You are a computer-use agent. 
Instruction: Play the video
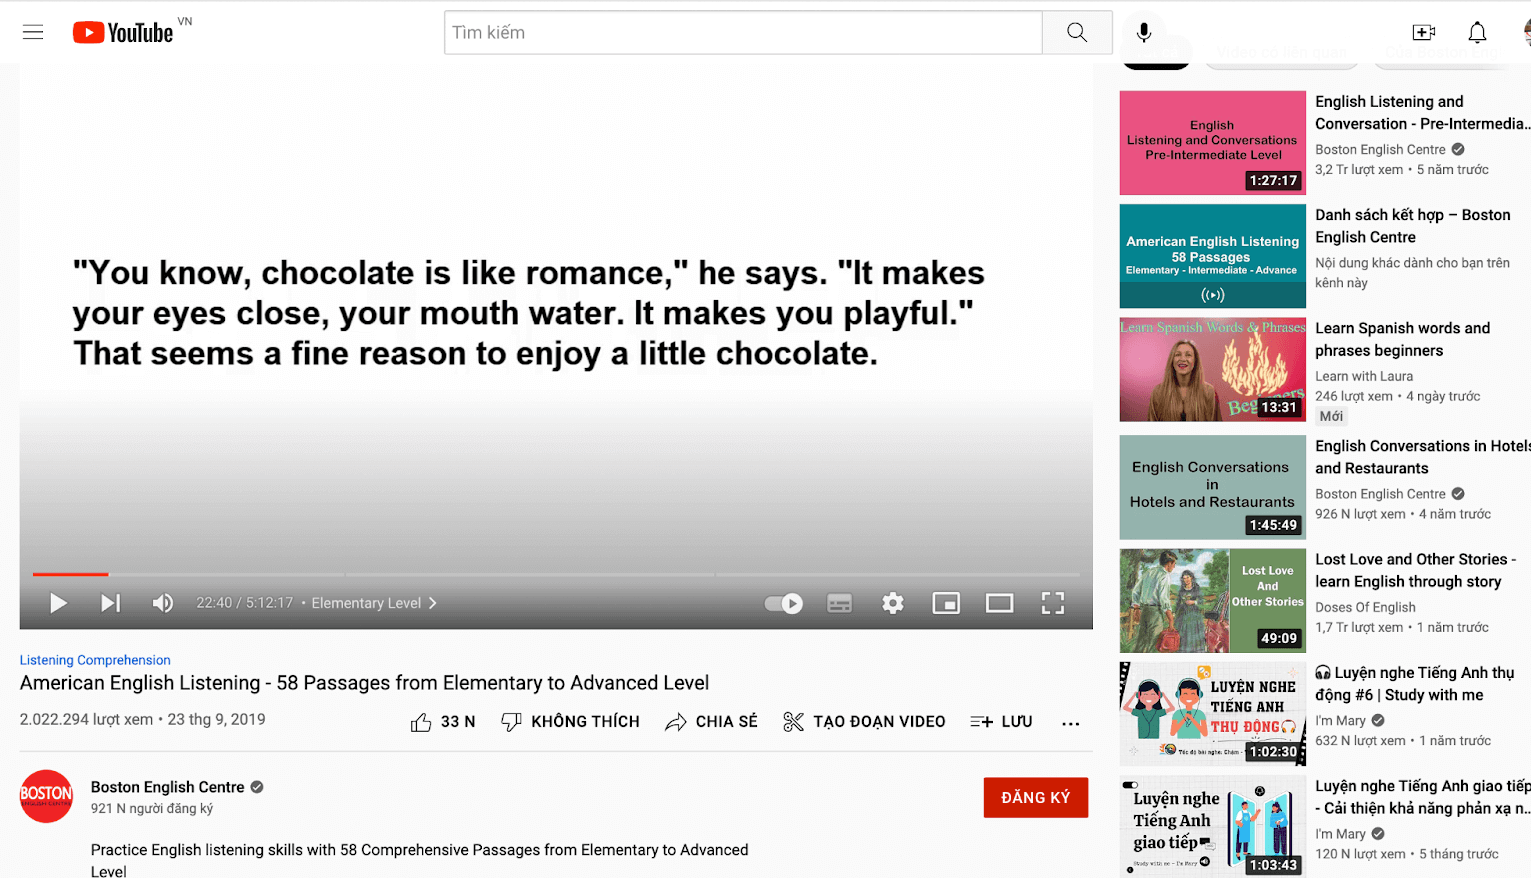pos(58,603)
